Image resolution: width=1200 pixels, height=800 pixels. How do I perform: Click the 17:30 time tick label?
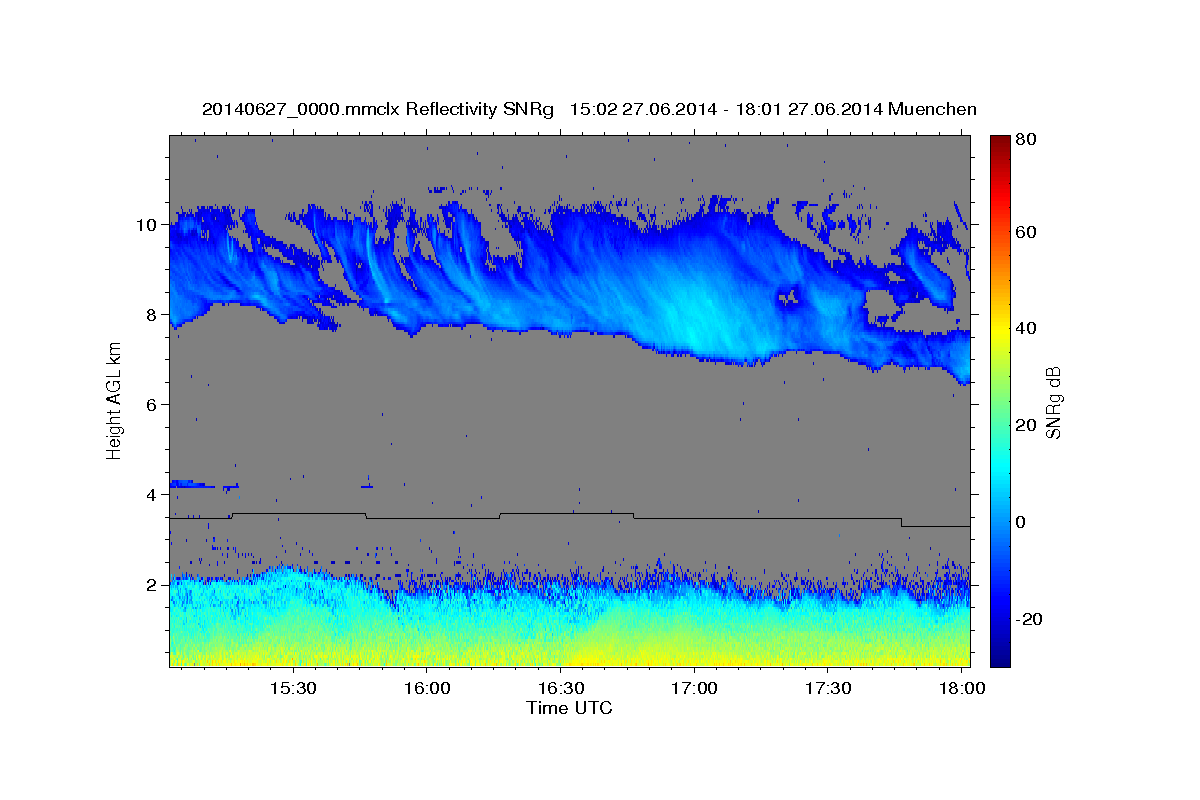829,689
